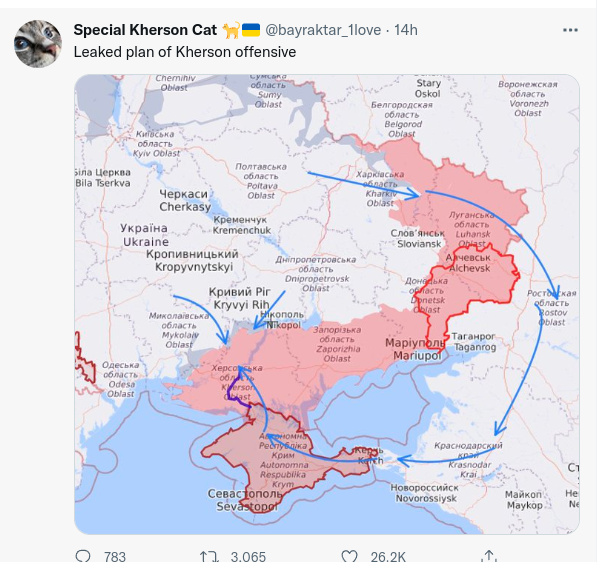The image size is (597, 562).
Task: Click the tweet text Leaked plan of Kherson offensive
Action: [185, 52]
